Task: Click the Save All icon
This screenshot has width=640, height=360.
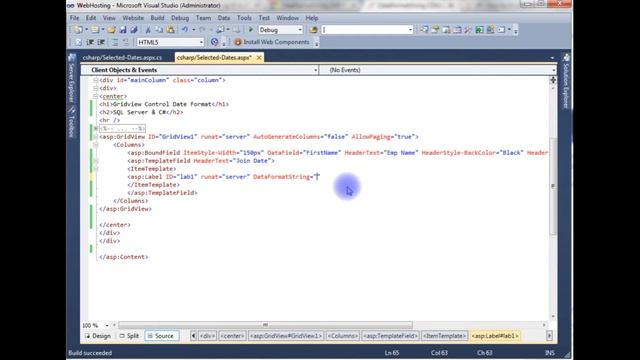Action: pos(133,30)
